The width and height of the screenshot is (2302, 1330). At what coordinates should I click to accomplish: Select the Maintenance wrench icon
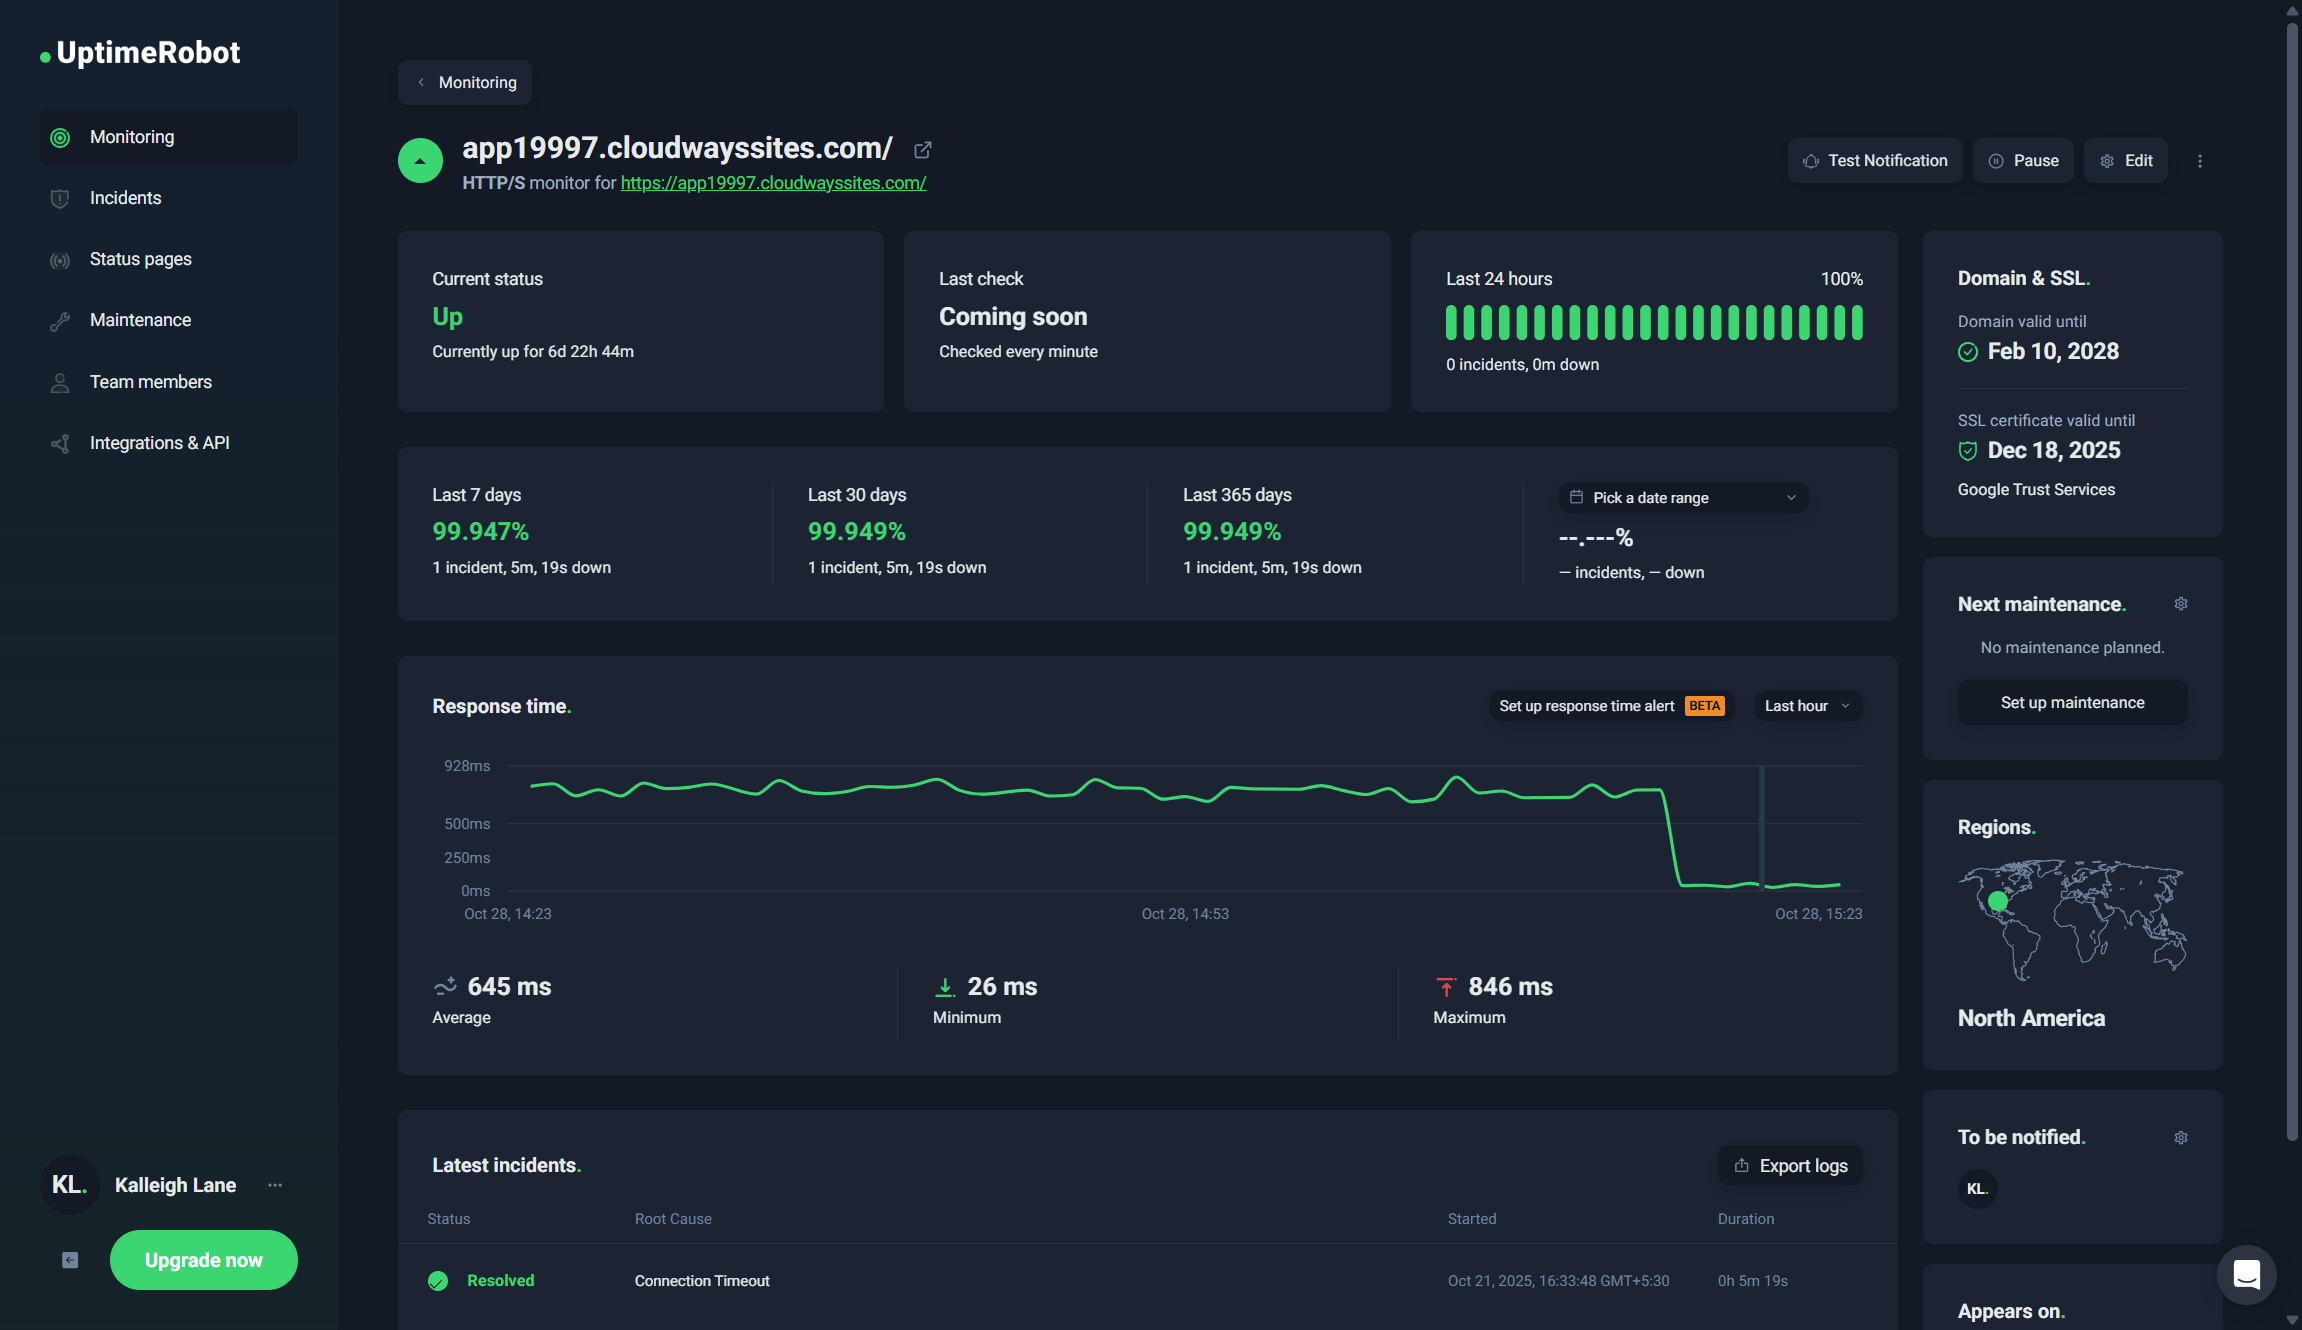coord(60,320)
